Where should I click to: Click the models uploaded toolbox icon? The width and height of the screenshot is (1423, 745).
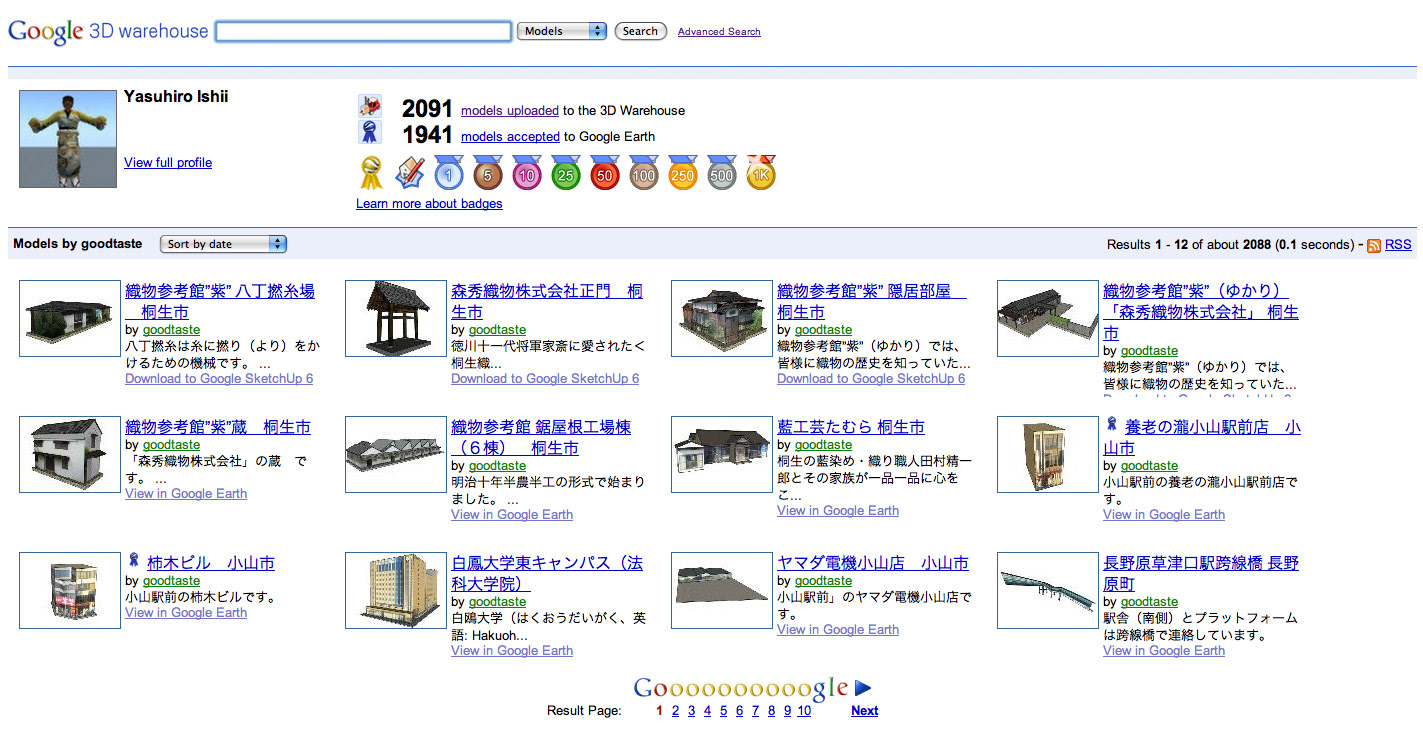(370, 107)
